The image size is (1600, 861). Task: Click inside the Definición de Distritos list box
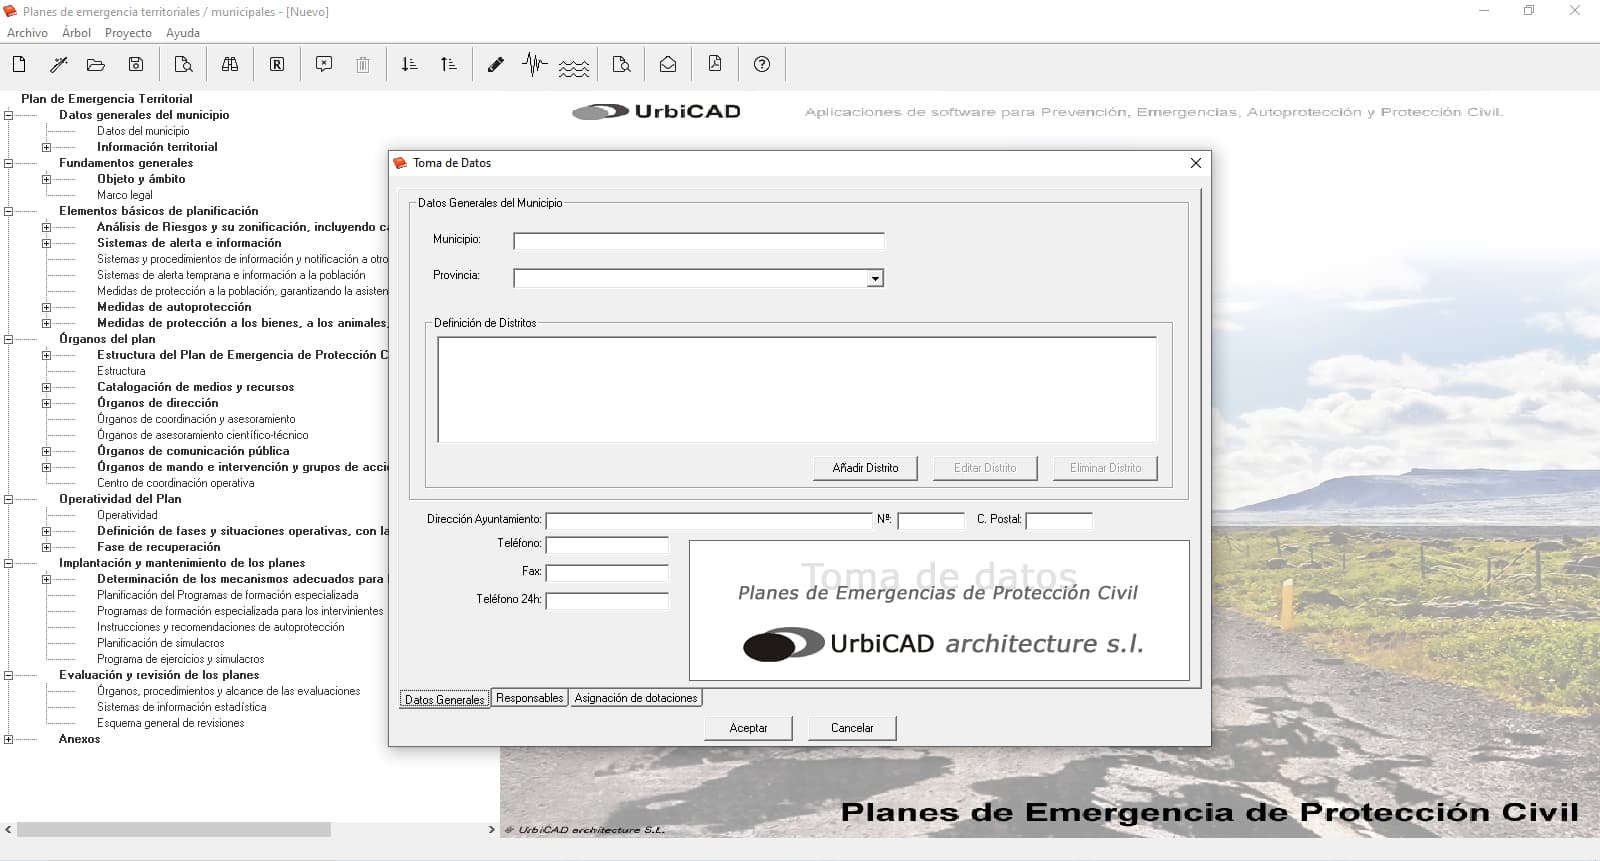pos(797,389)
